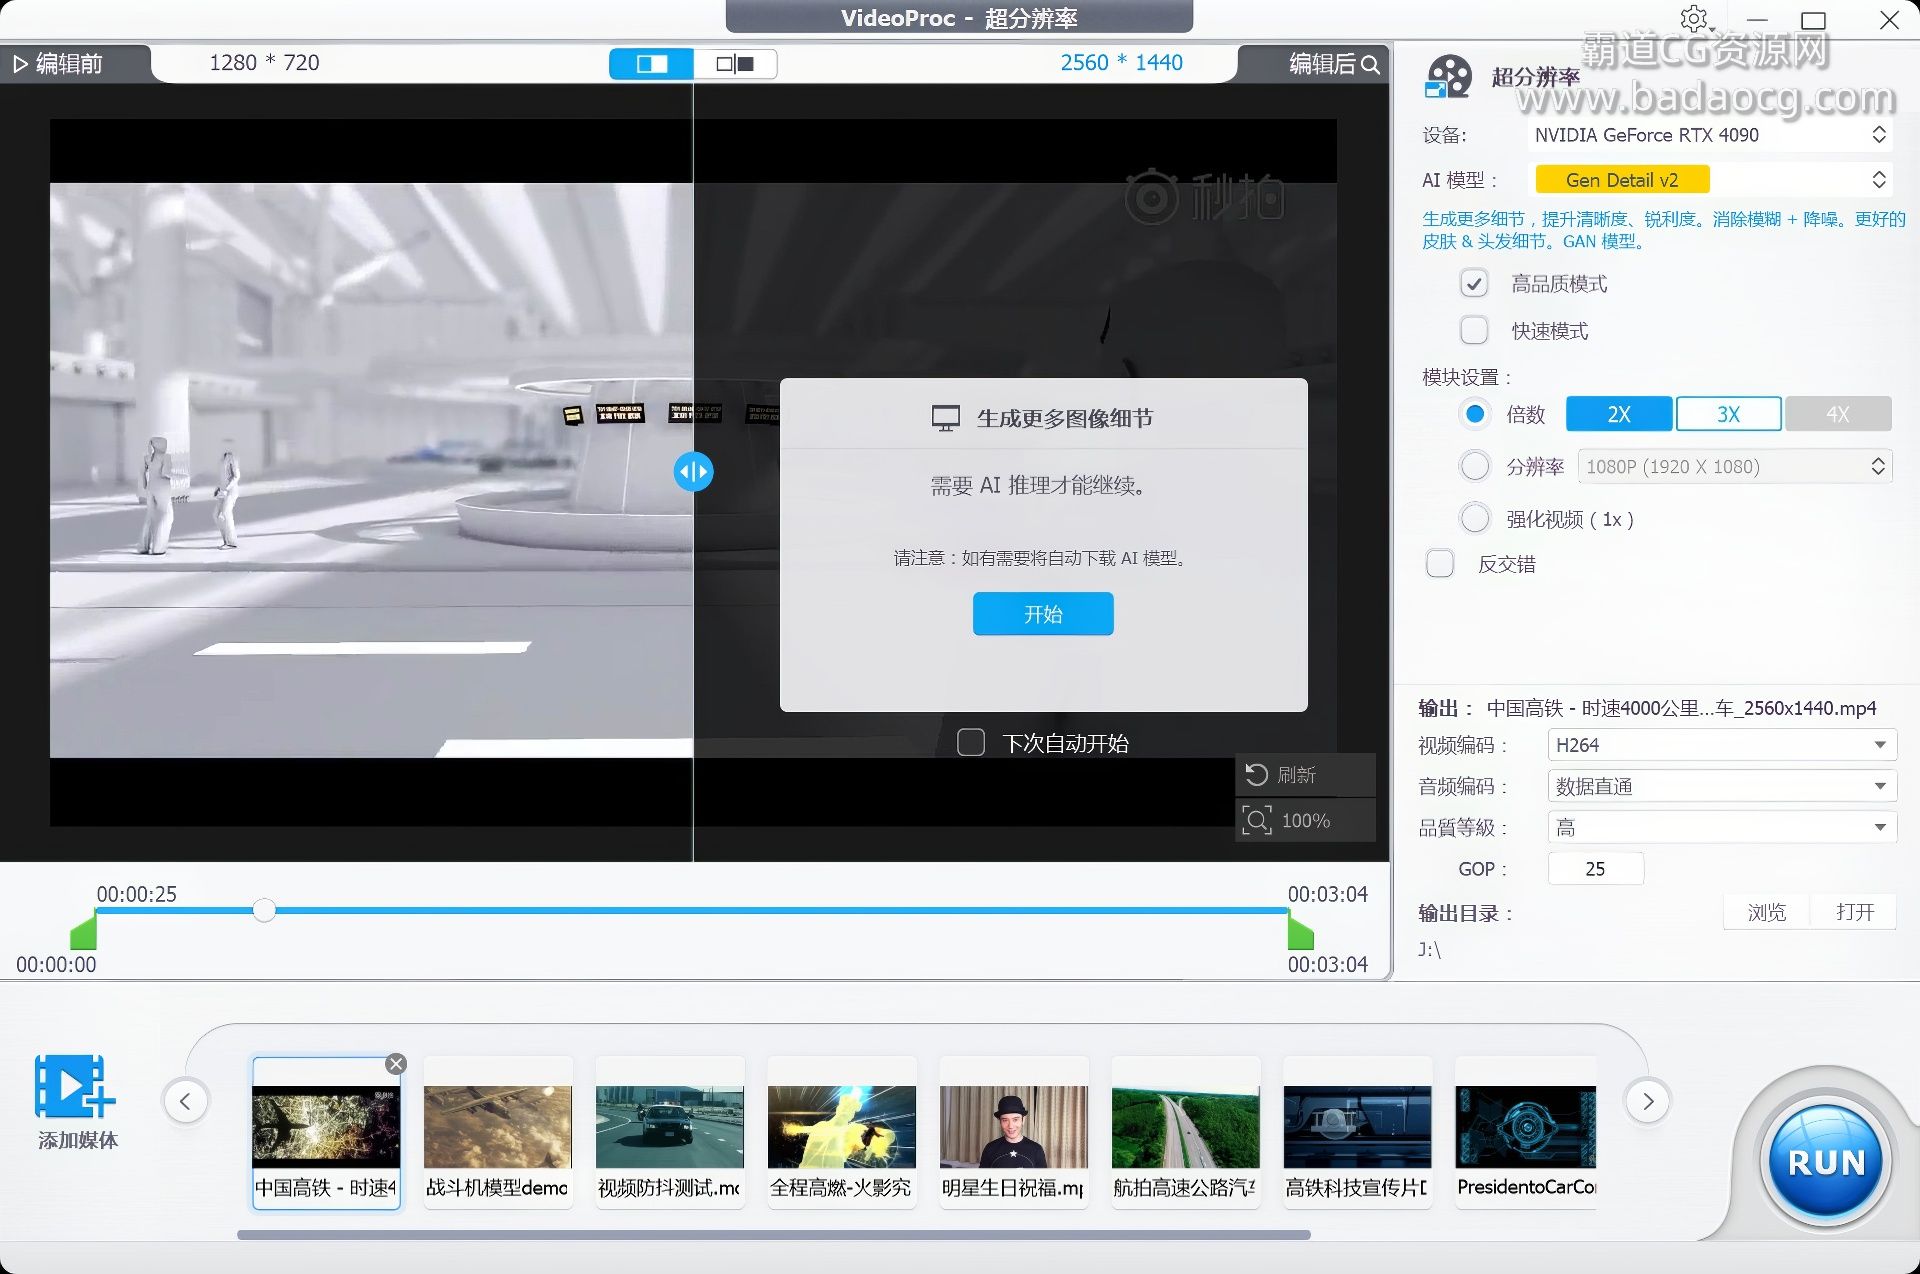The image size is (1920, 1274).
Task: Click the 添加媒体 add media icon
Action: (76, 1088)
